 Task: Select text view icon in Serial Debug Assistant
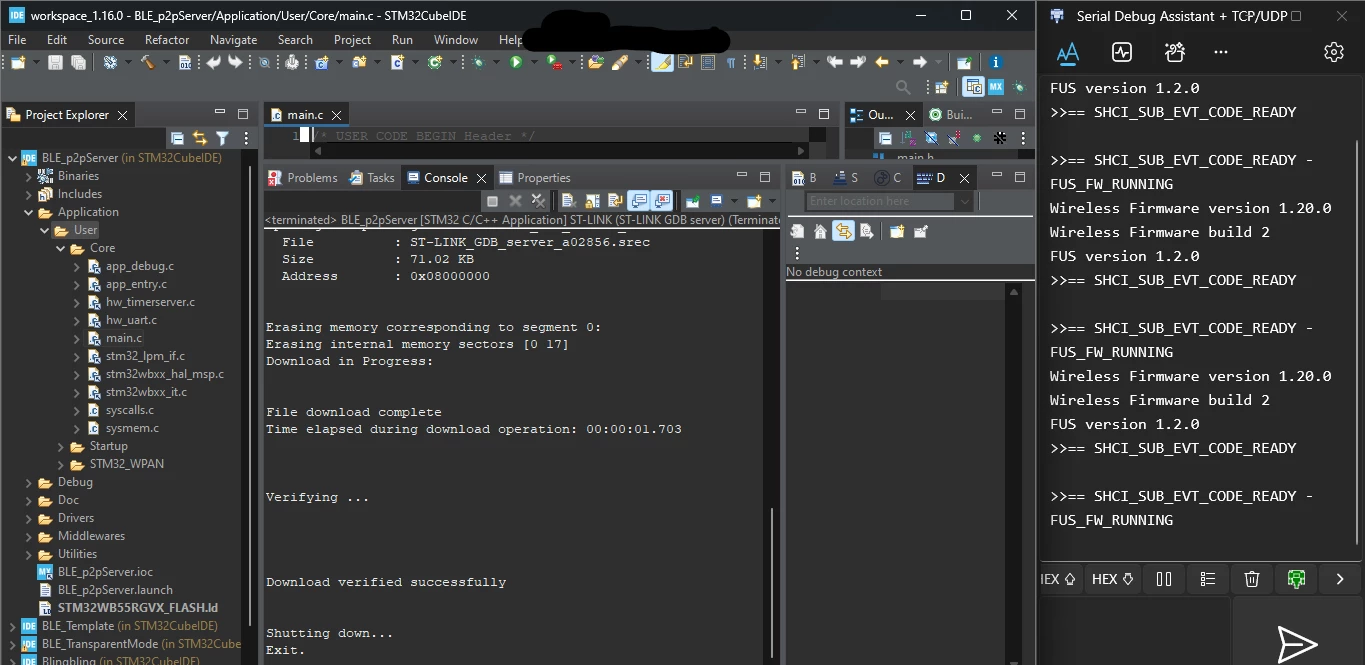point(1068,52)
